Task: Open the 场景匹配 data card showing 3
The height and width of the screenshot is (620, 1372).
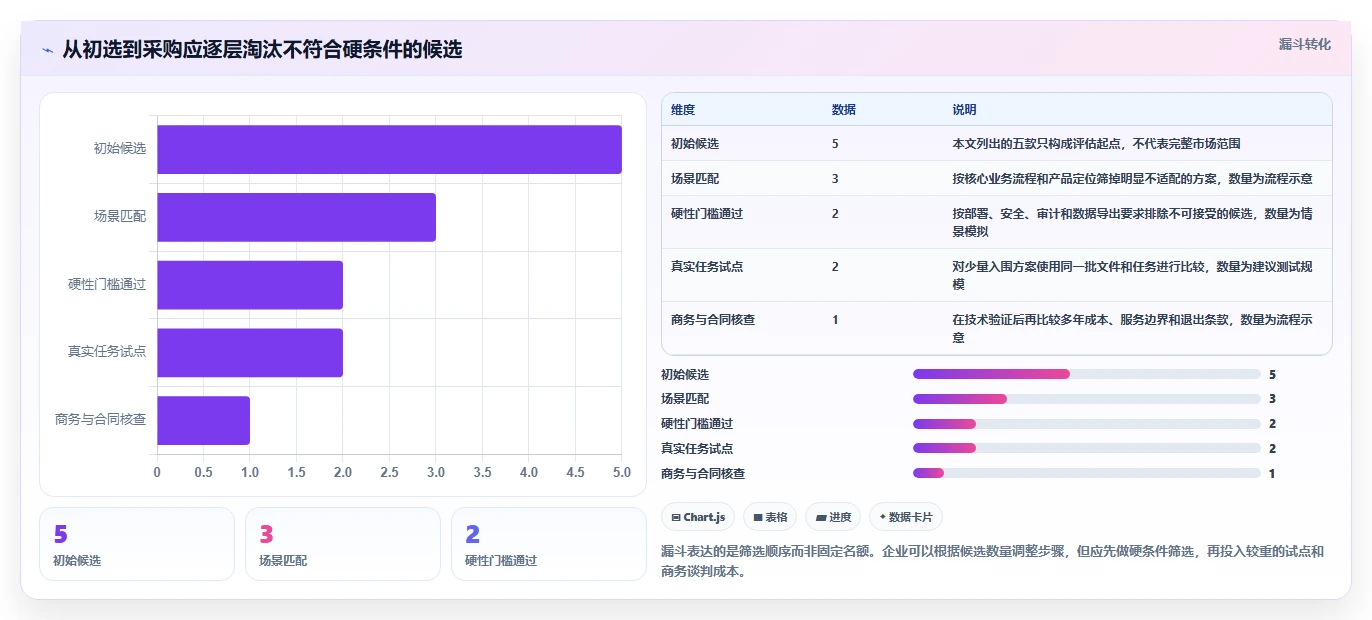Action: [343, 544]
